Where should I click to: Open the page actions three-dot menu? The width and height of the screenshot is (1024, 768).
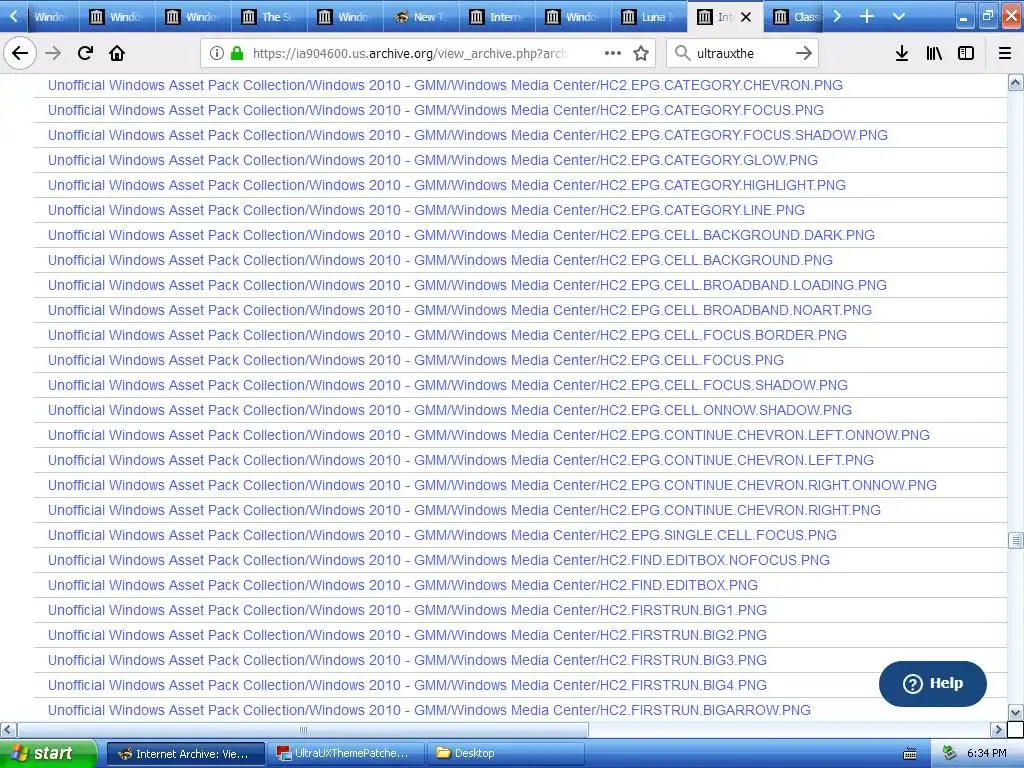pyautogui.click(x=613, y=53)
